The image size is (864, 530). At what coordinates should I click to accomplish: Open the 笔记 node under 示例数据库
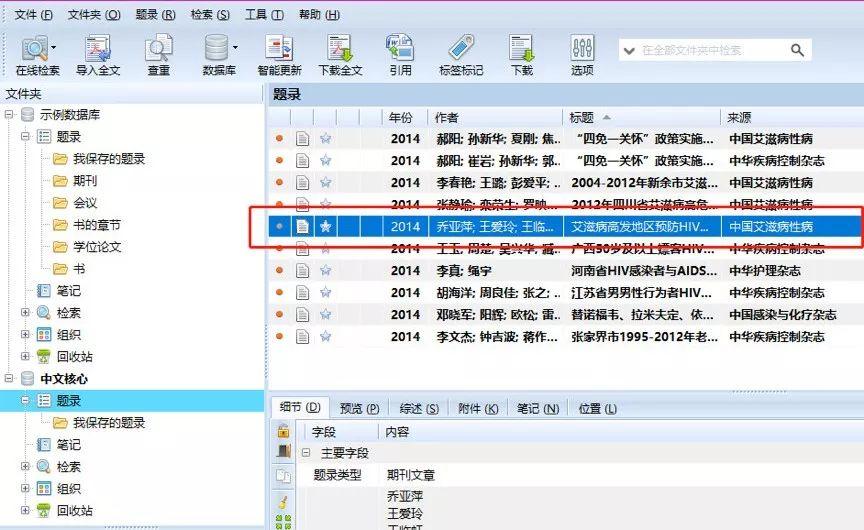68,290
